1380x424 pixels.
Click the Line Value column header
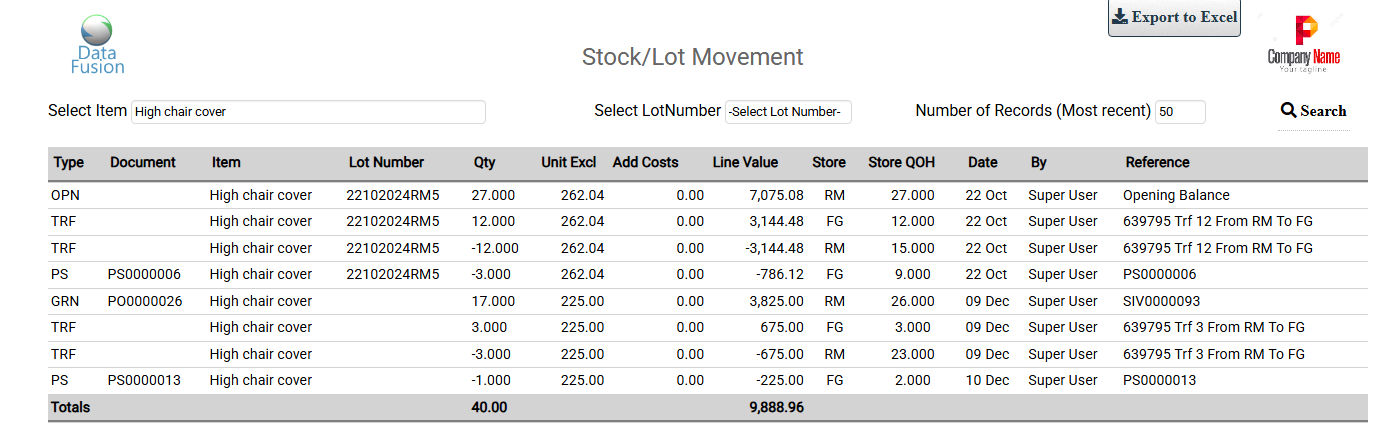(x=745, y=162)
